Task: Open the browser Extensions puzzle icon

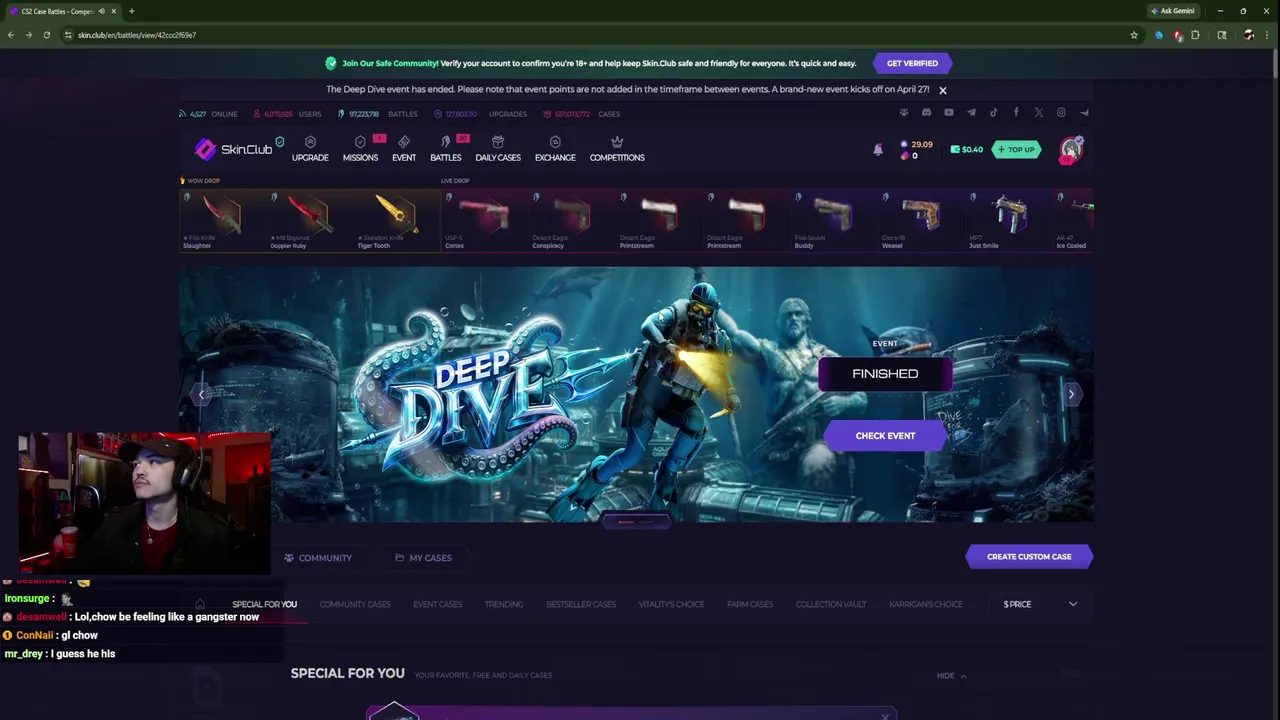Action: tap(1195, 35)
